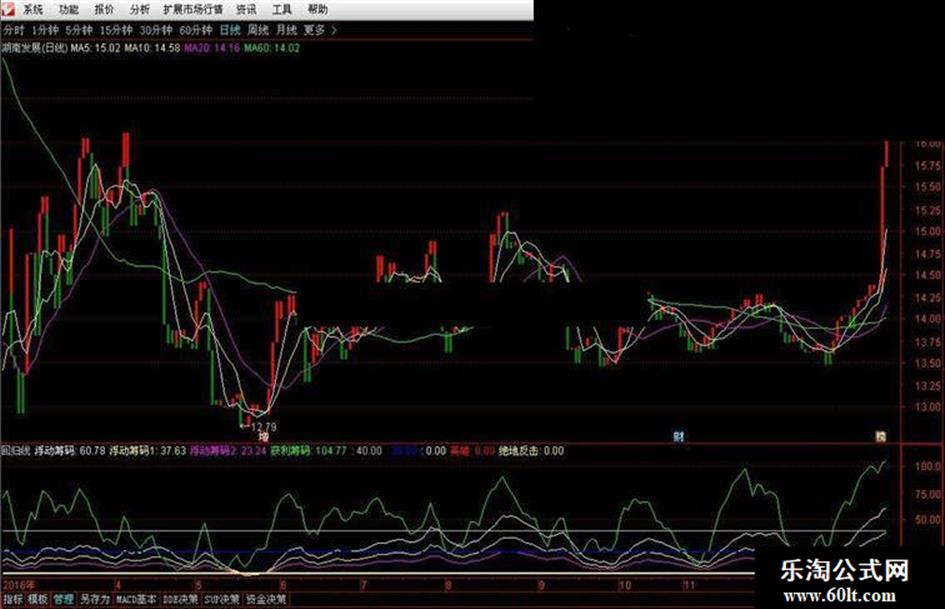
Task: Select the 周线 weekly chart tab
Action: (258, 30)
